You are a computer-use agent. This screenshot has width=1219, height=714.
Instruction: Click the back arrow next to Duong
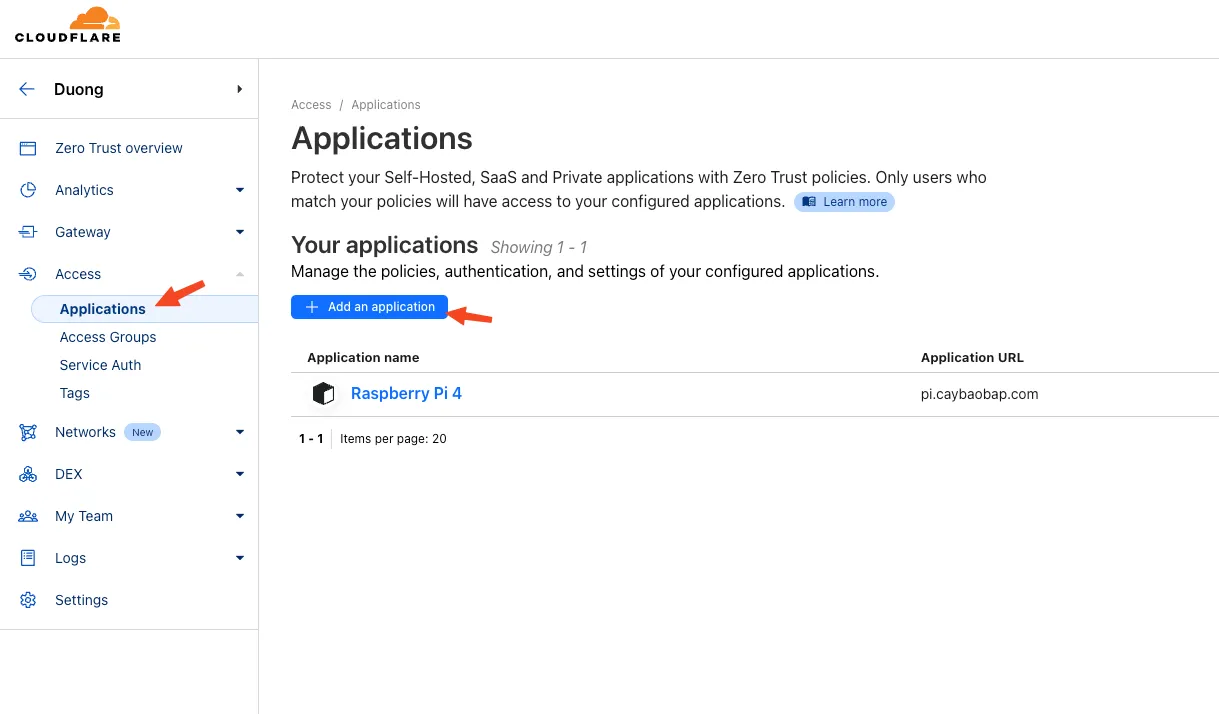26,88
